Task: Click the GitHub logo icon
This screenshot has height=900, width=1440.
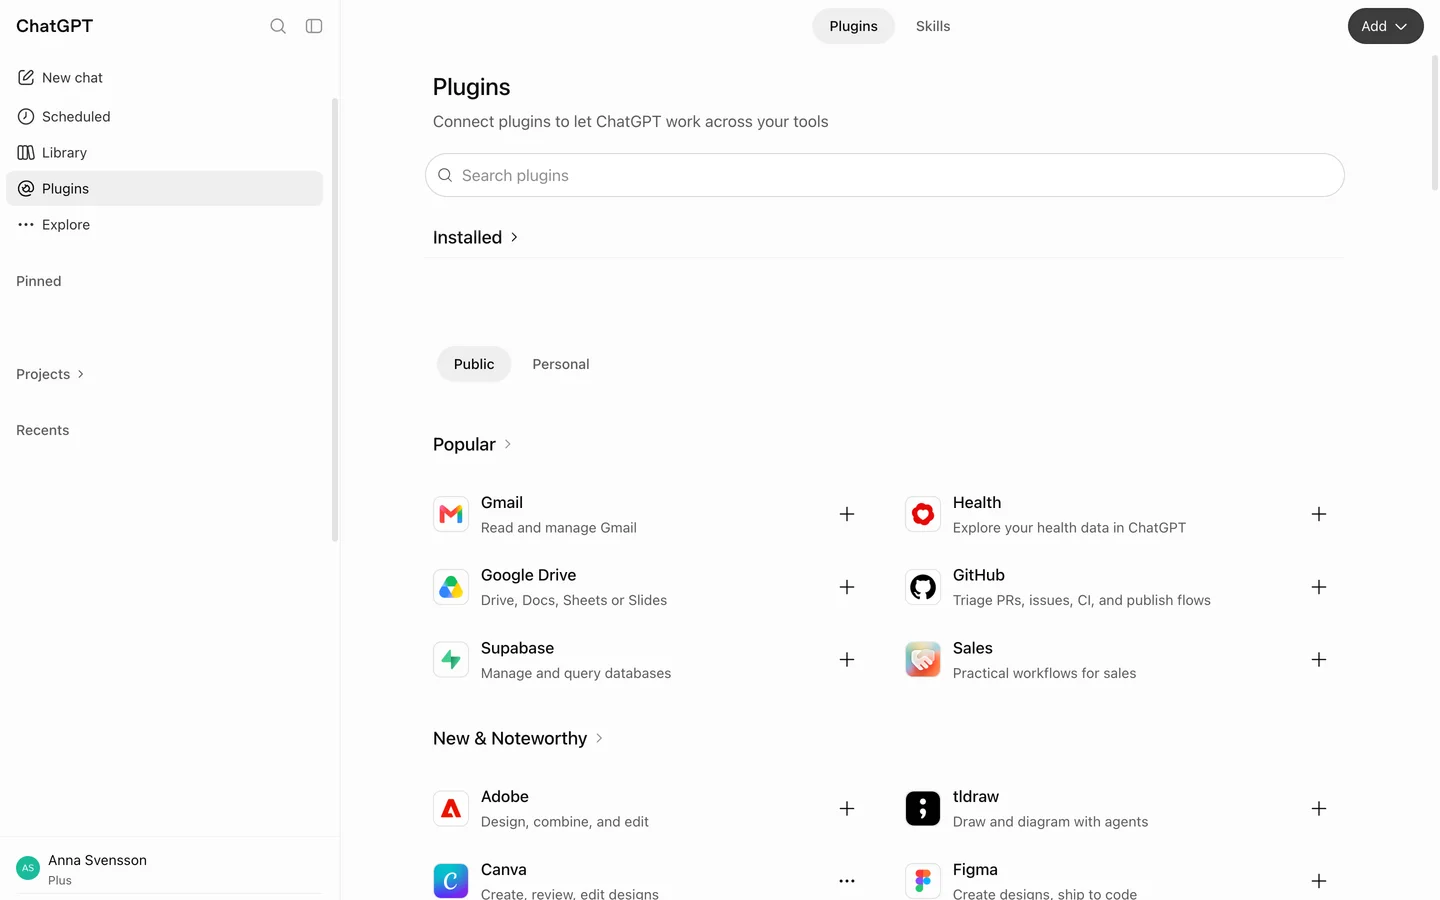Action: click(x=923, y=587)
